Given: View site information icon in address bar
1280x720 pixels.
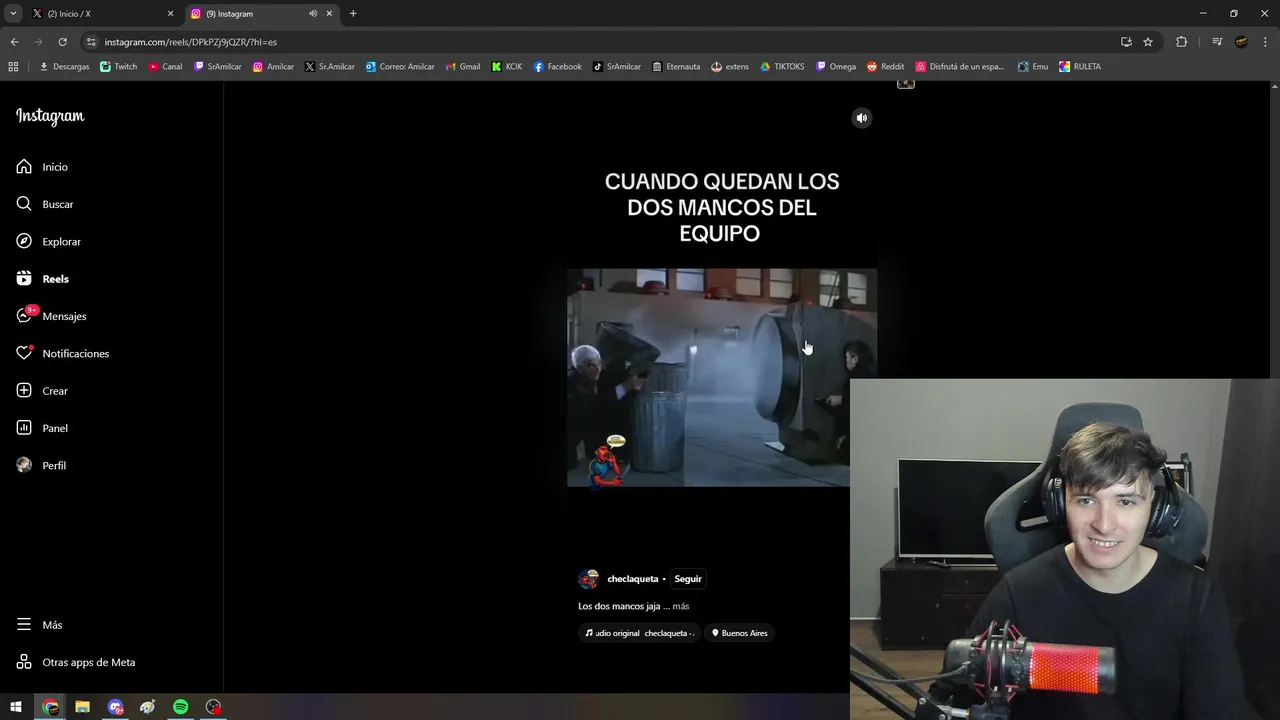Looking at the screenshot, I should click(91, 42).
